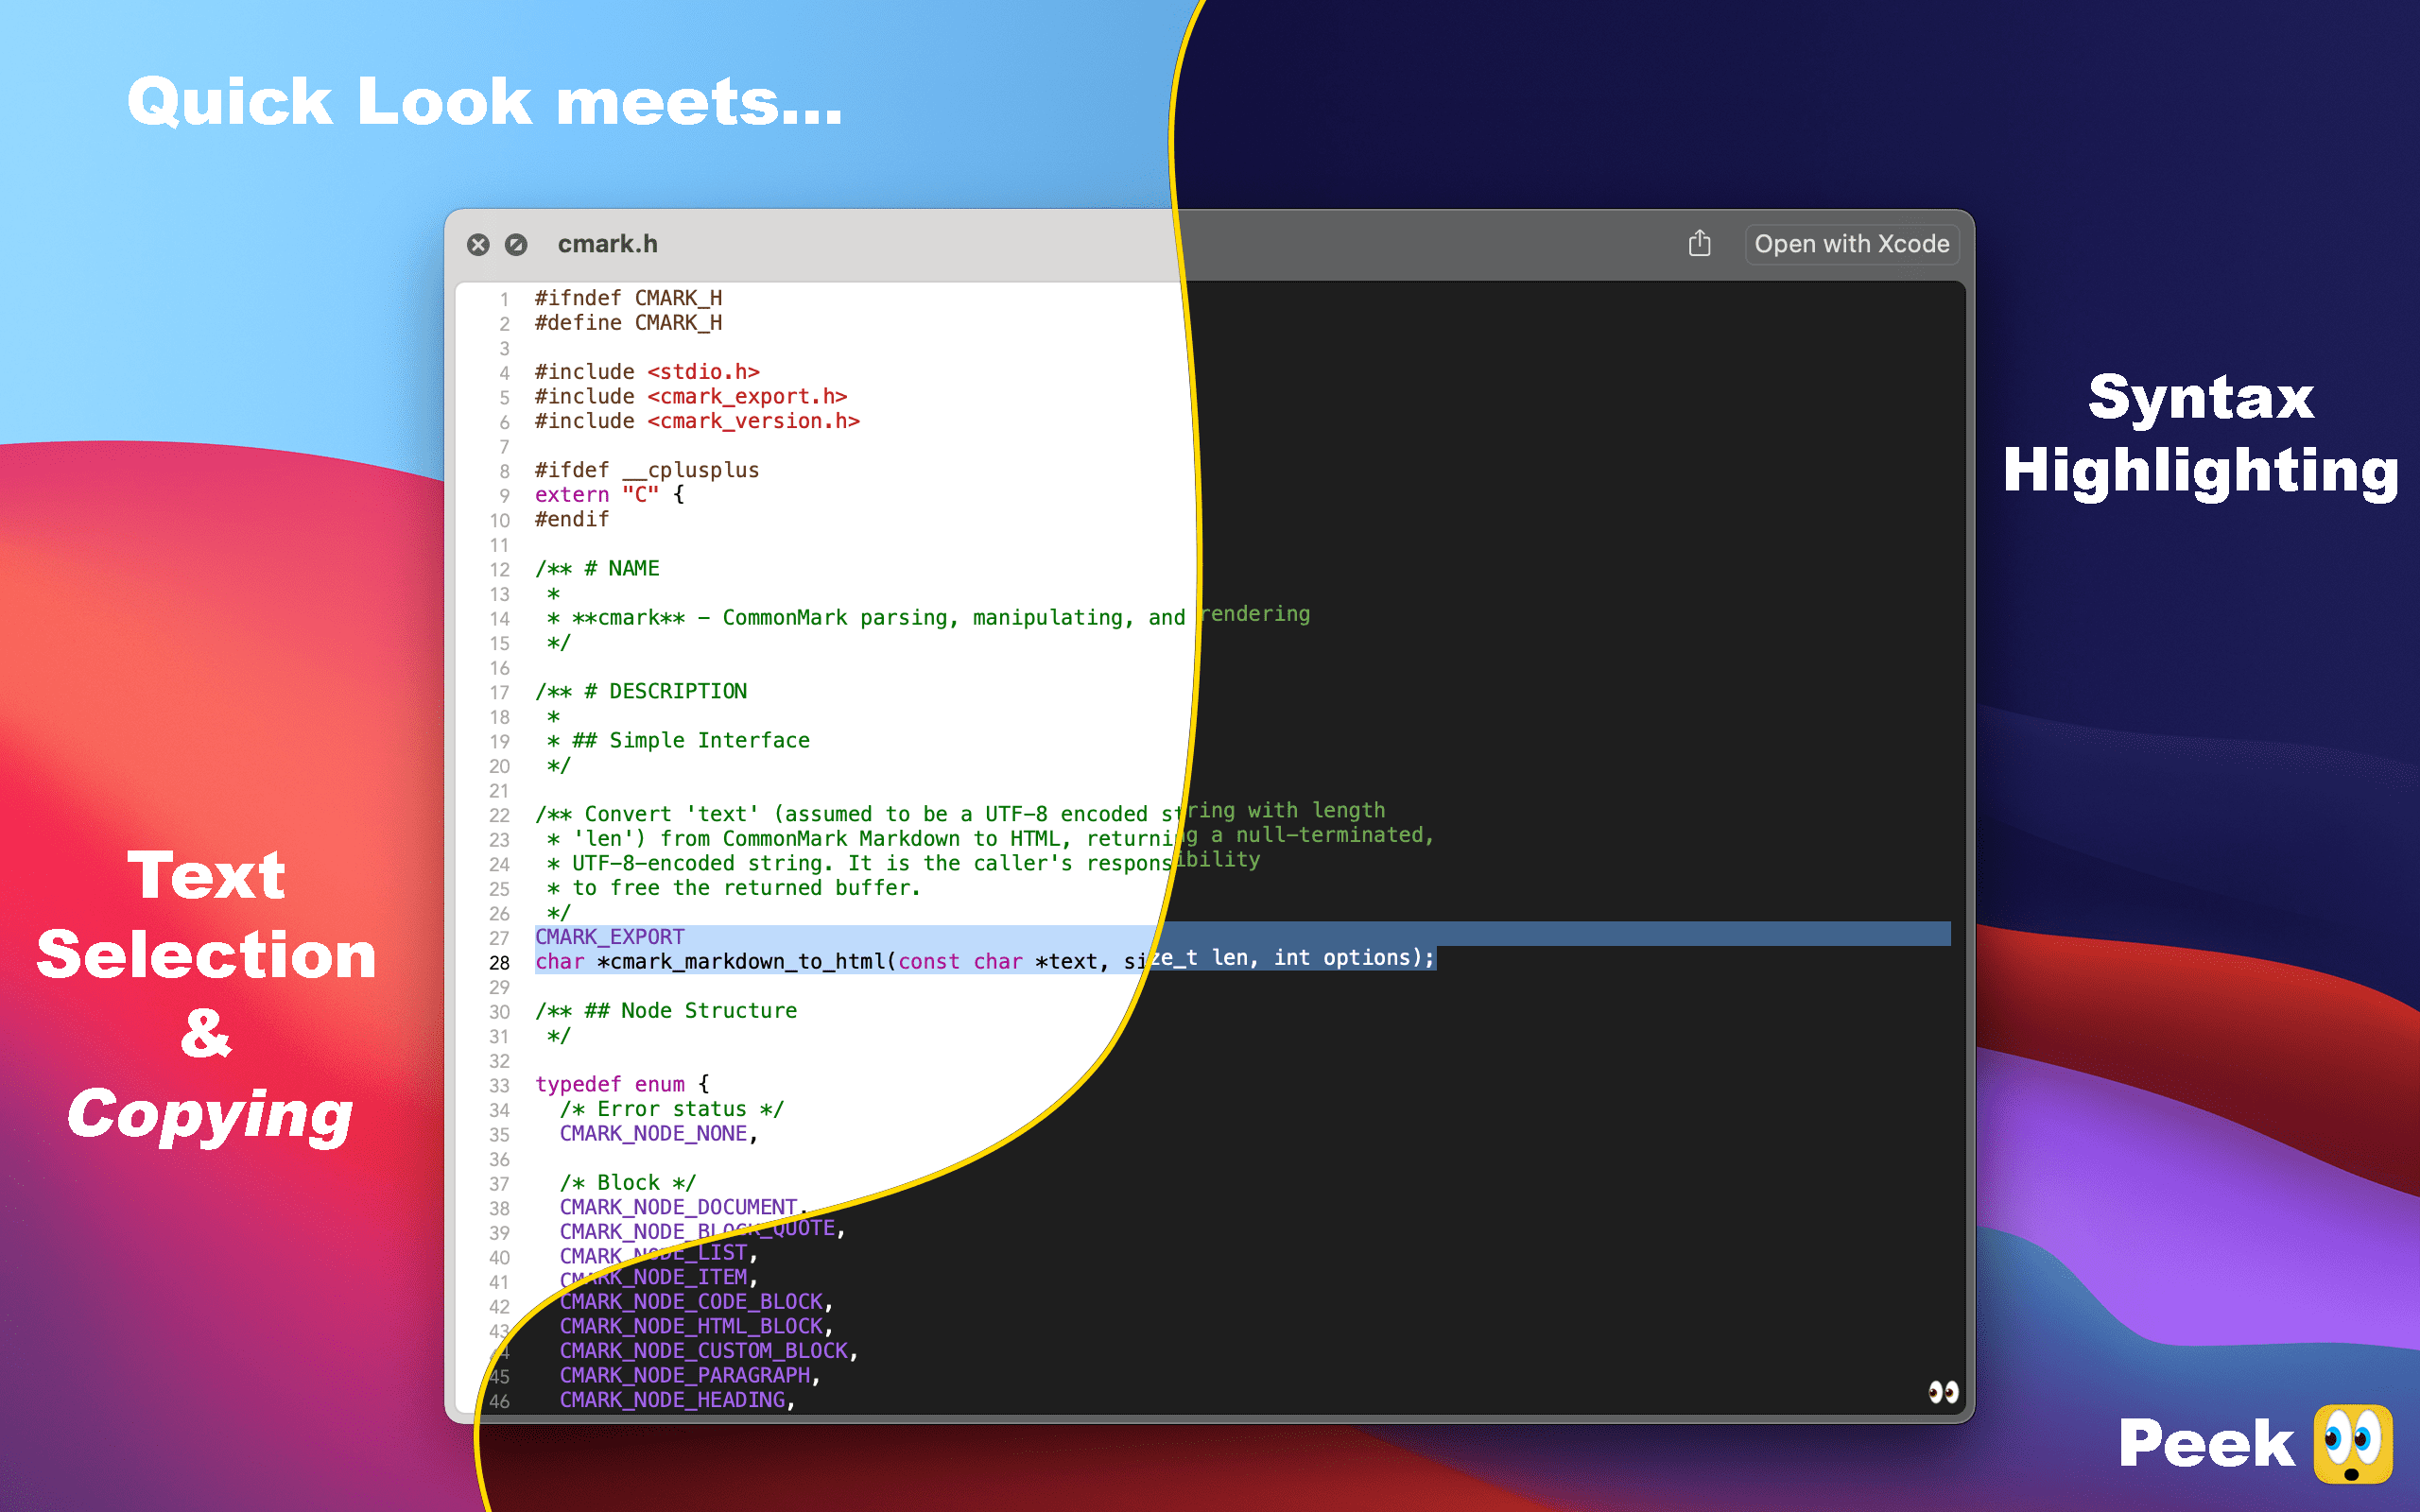Screen dimensions: 2420x1512
Task: Click the cmark.h filename in the title bar
Action: click(x=607, y=243)
